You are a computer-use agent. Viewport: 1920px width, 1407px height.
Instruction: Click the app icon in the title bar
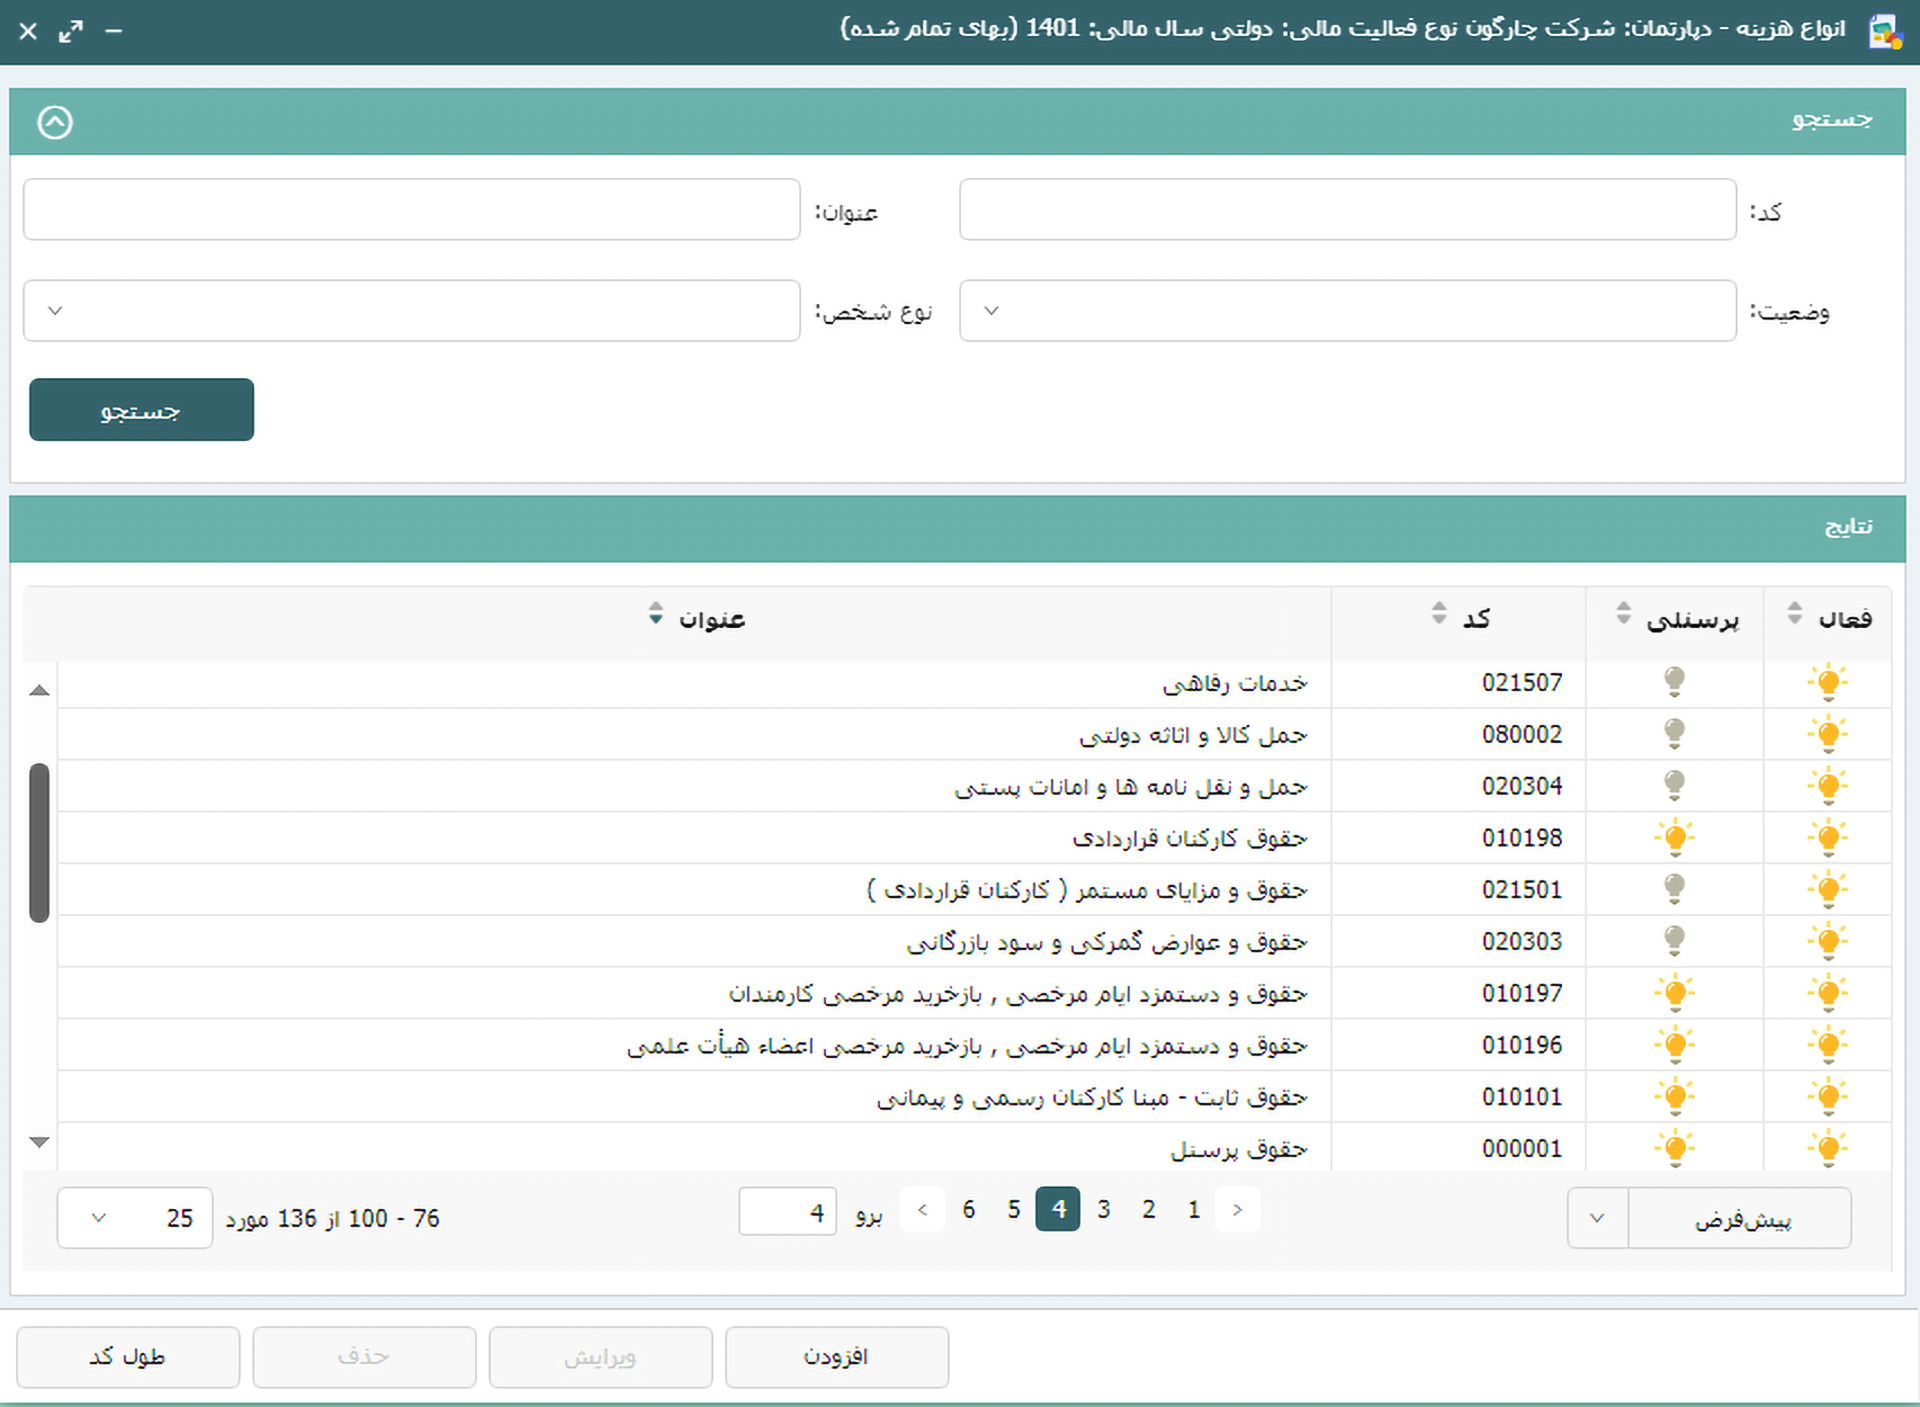pos(1885,30)
